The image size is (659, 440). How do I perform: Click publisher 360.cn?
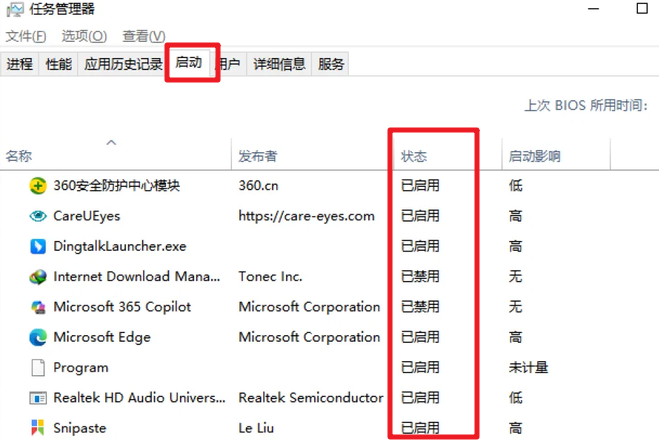258,186
